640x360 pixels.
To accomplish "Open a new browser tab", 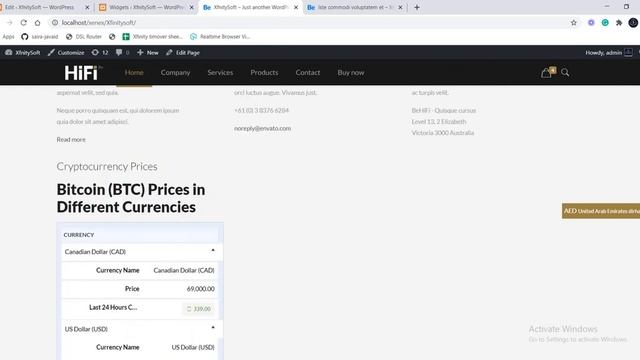I will [417, 7].
